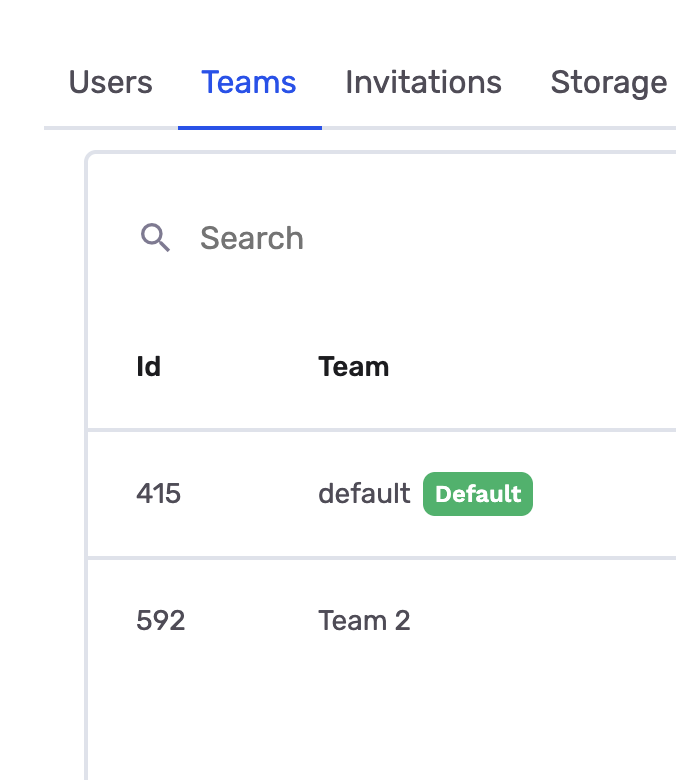Click the 'default' team name
Screen dimensions: 676x780
(365, 494)
